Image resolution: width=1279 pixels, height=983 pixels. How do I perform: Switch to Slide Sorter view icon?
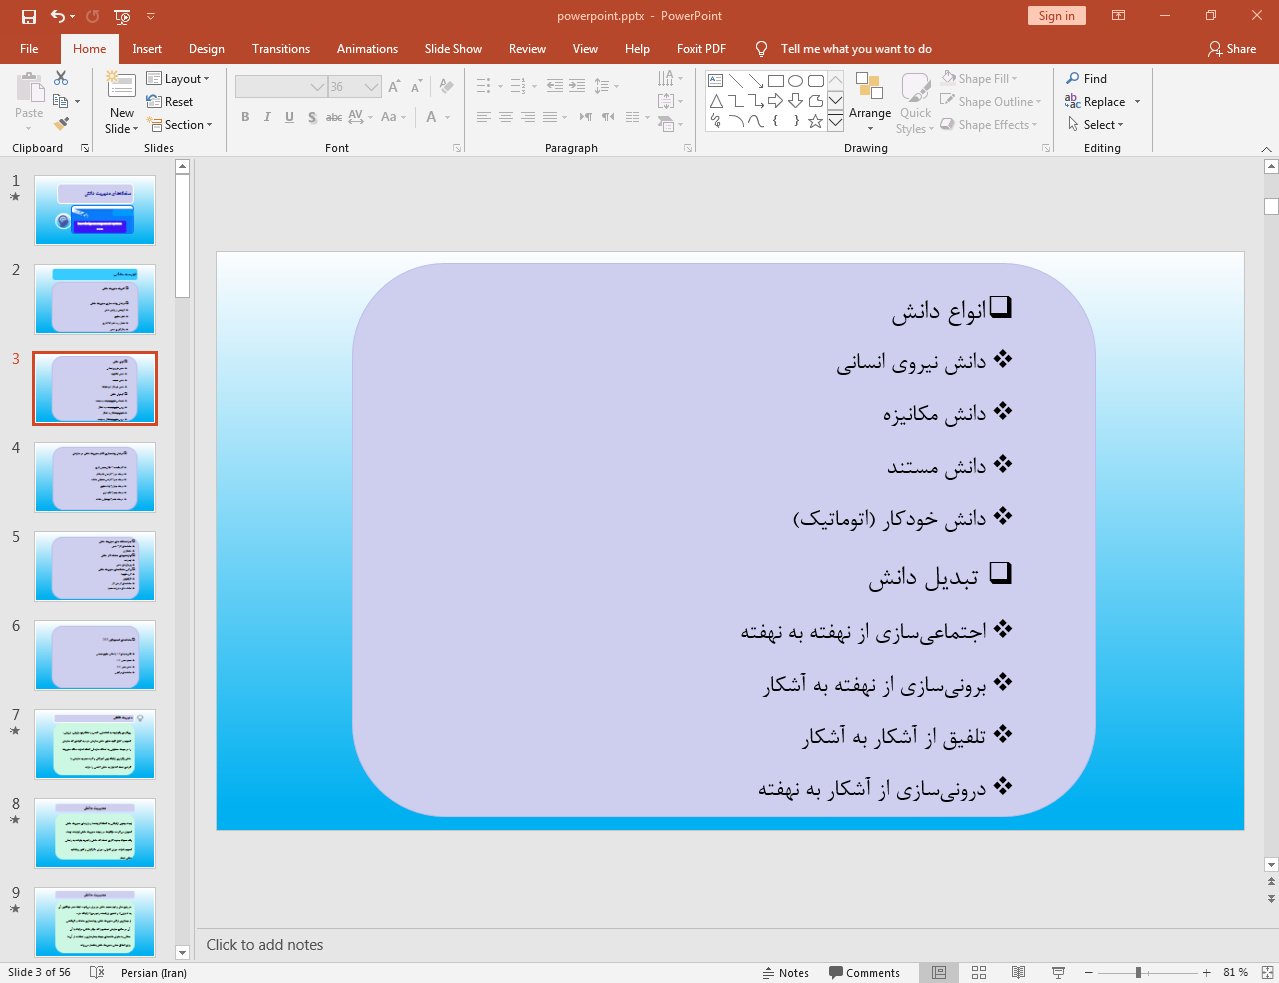pyautogui.click(x=979, y=972)
